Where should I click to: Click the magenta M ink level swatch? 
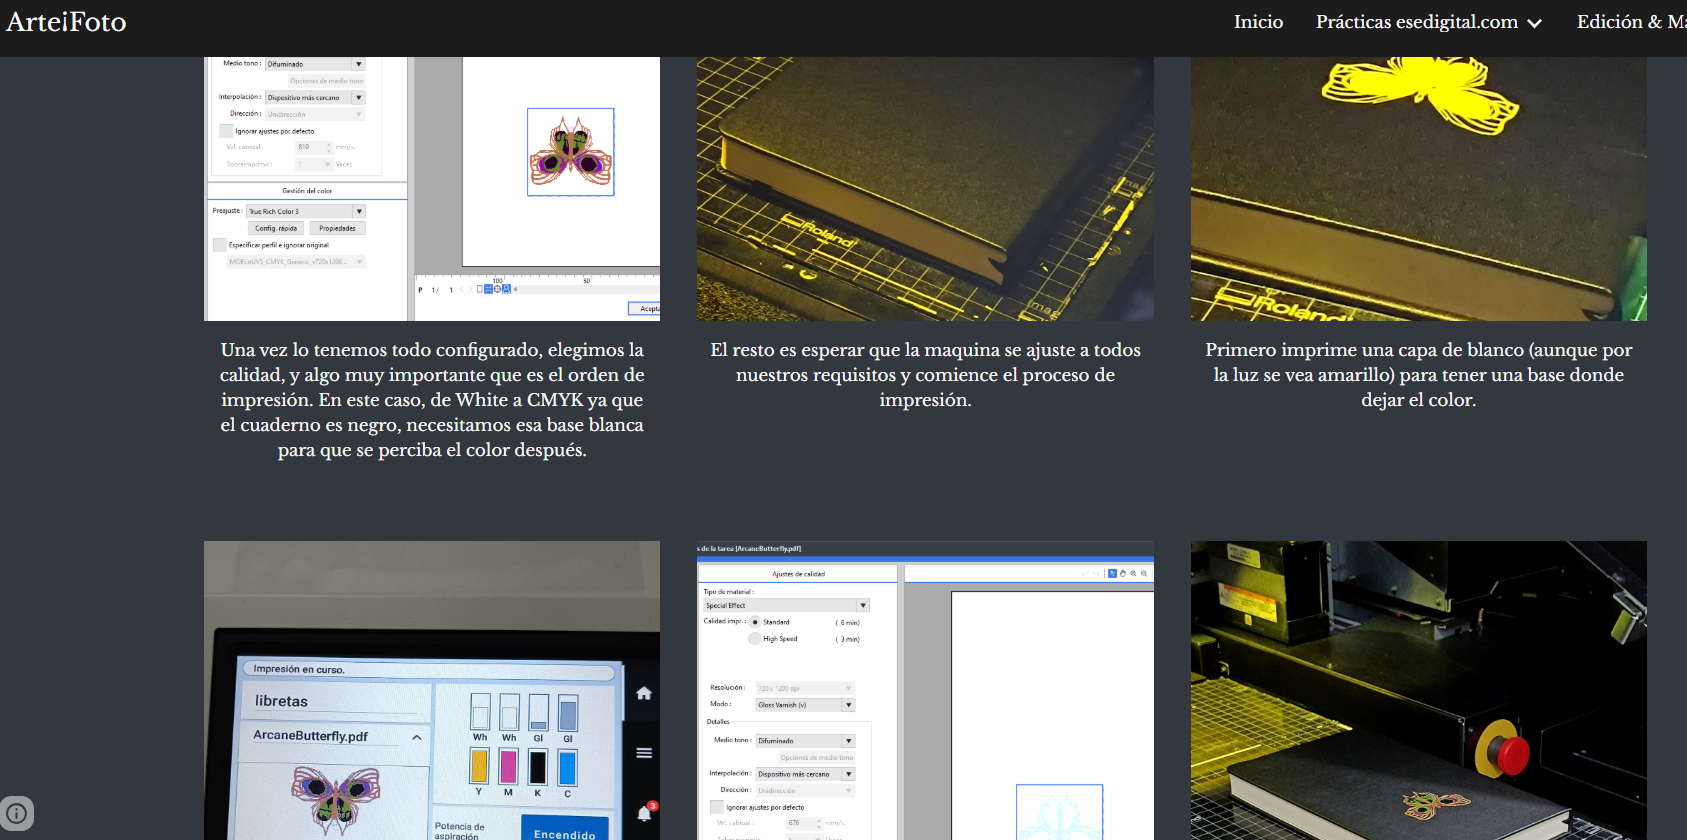pyautogui.click(x=508, y=767)
